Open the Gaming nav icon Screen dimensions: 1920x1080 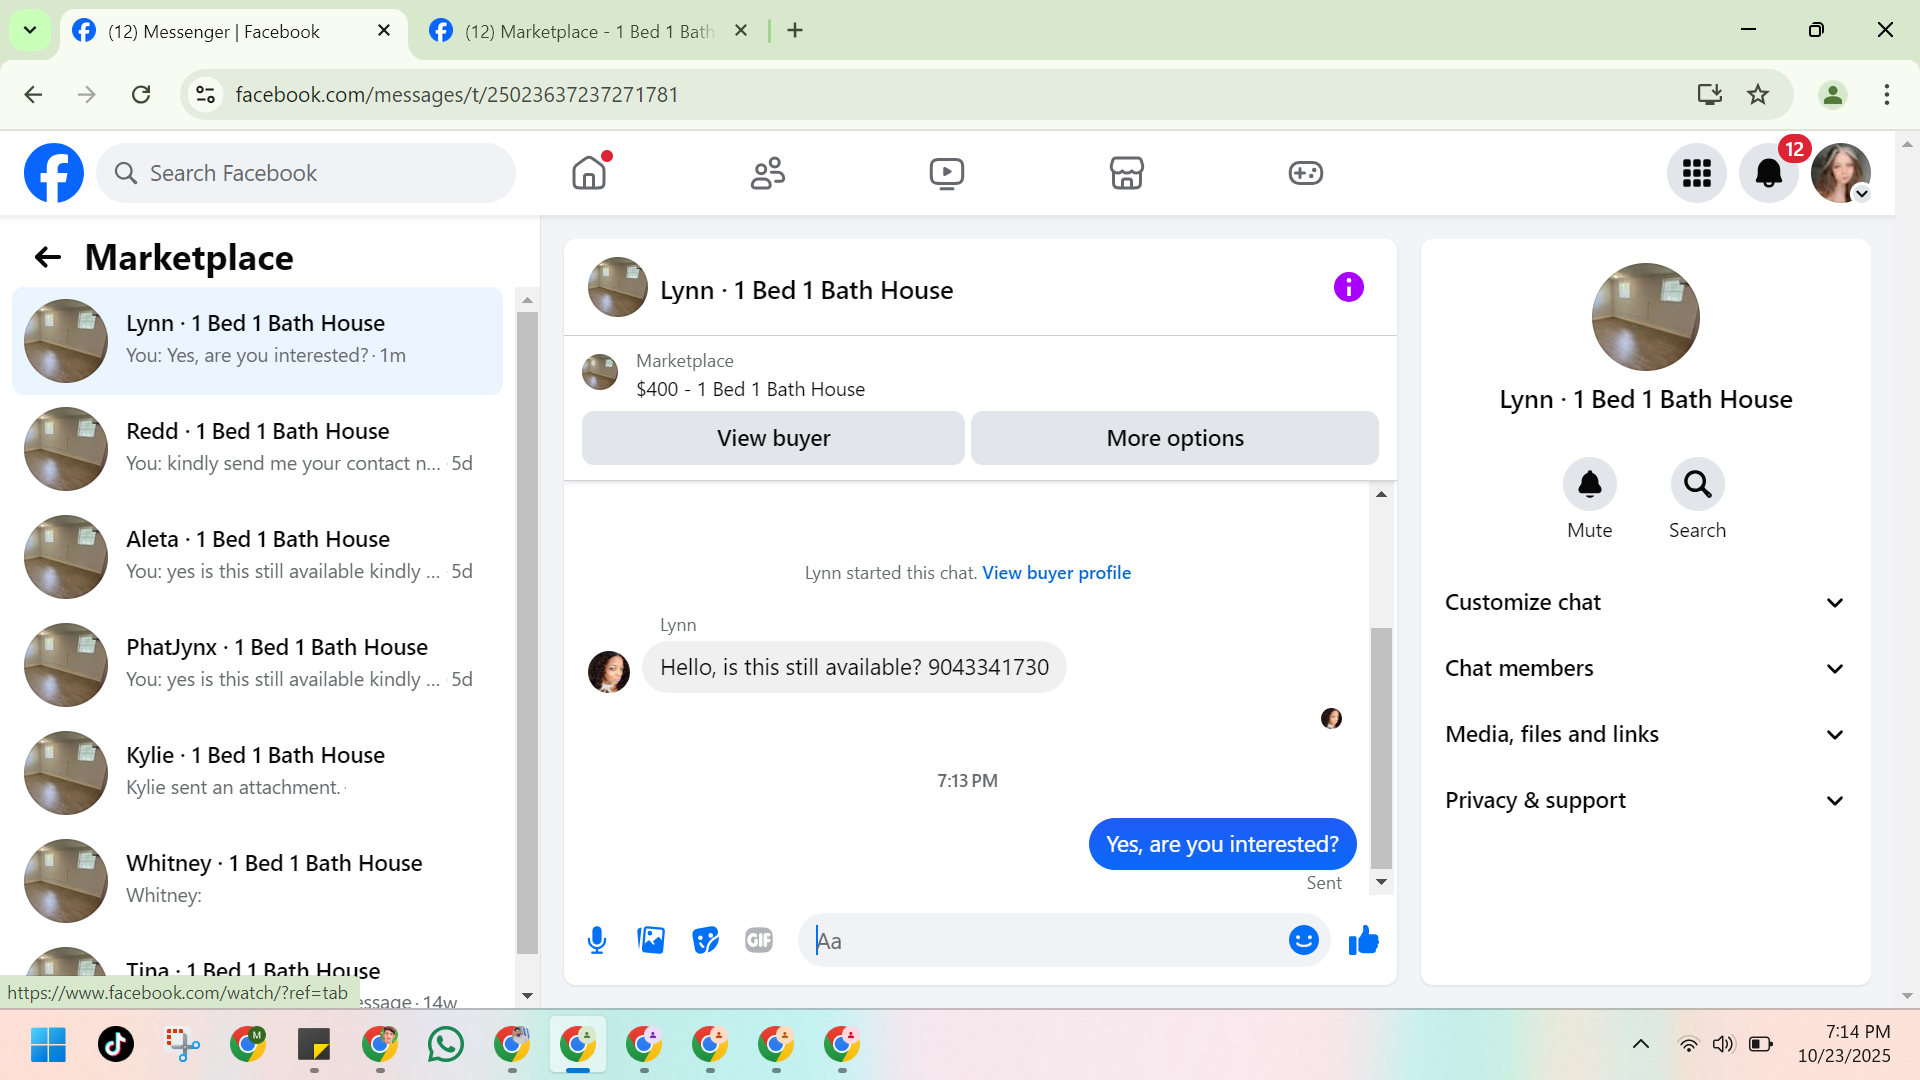coord(1305,173)
